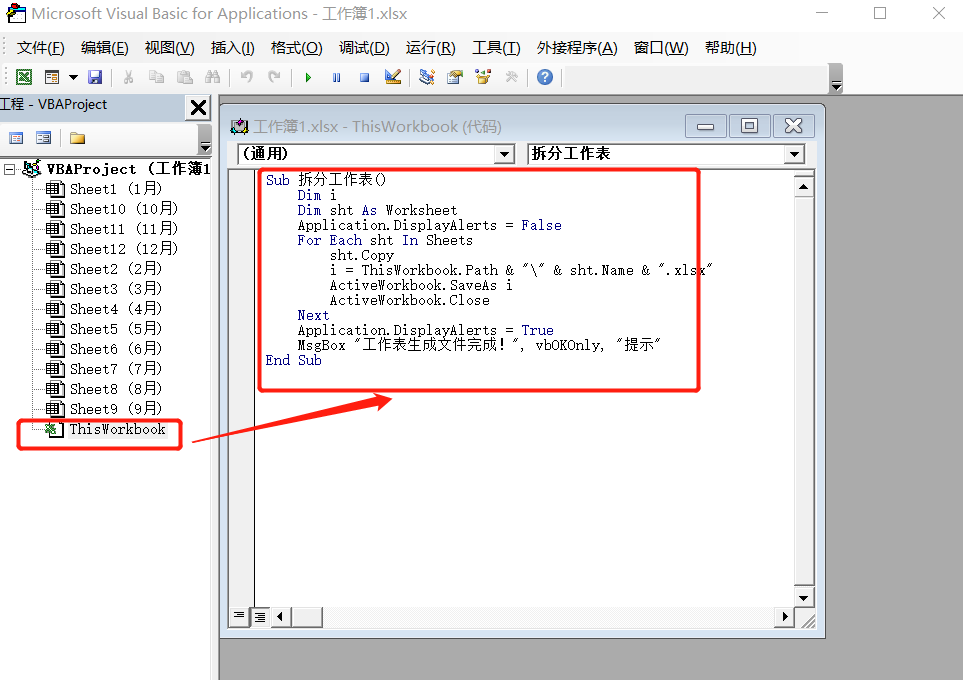Select Sheet9 (9月) in project tree
This screenshot has width=963, height=680.
(x=104, y=409)
